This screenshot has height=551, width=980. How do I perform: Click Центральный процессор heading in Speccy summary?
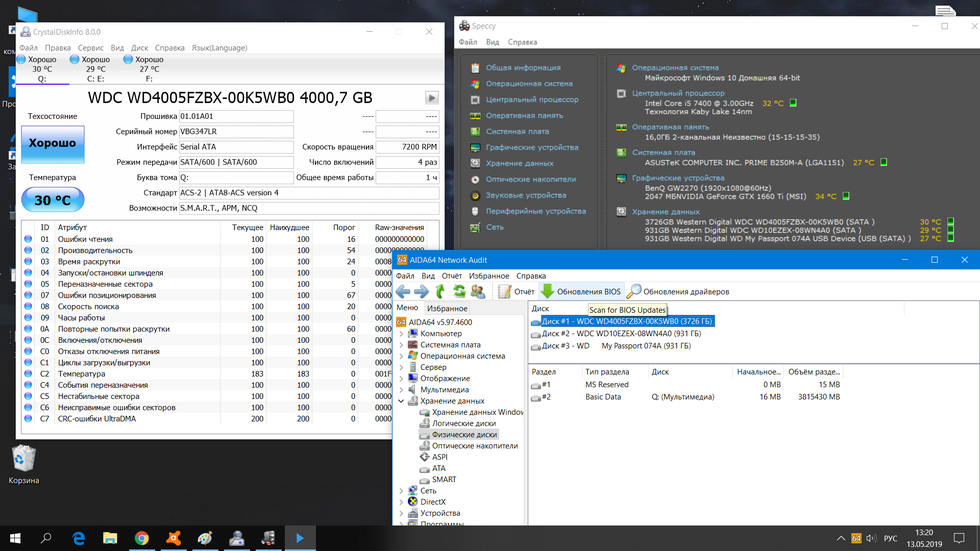[678, 93]
